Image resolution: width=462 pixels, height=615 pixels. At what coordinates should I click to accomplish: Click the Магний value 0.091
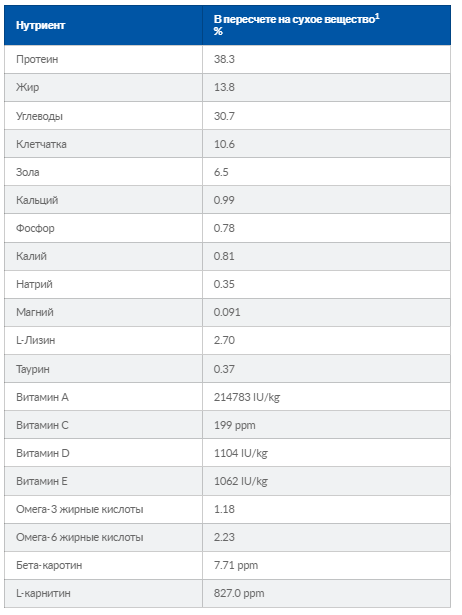tap(227, 312)
